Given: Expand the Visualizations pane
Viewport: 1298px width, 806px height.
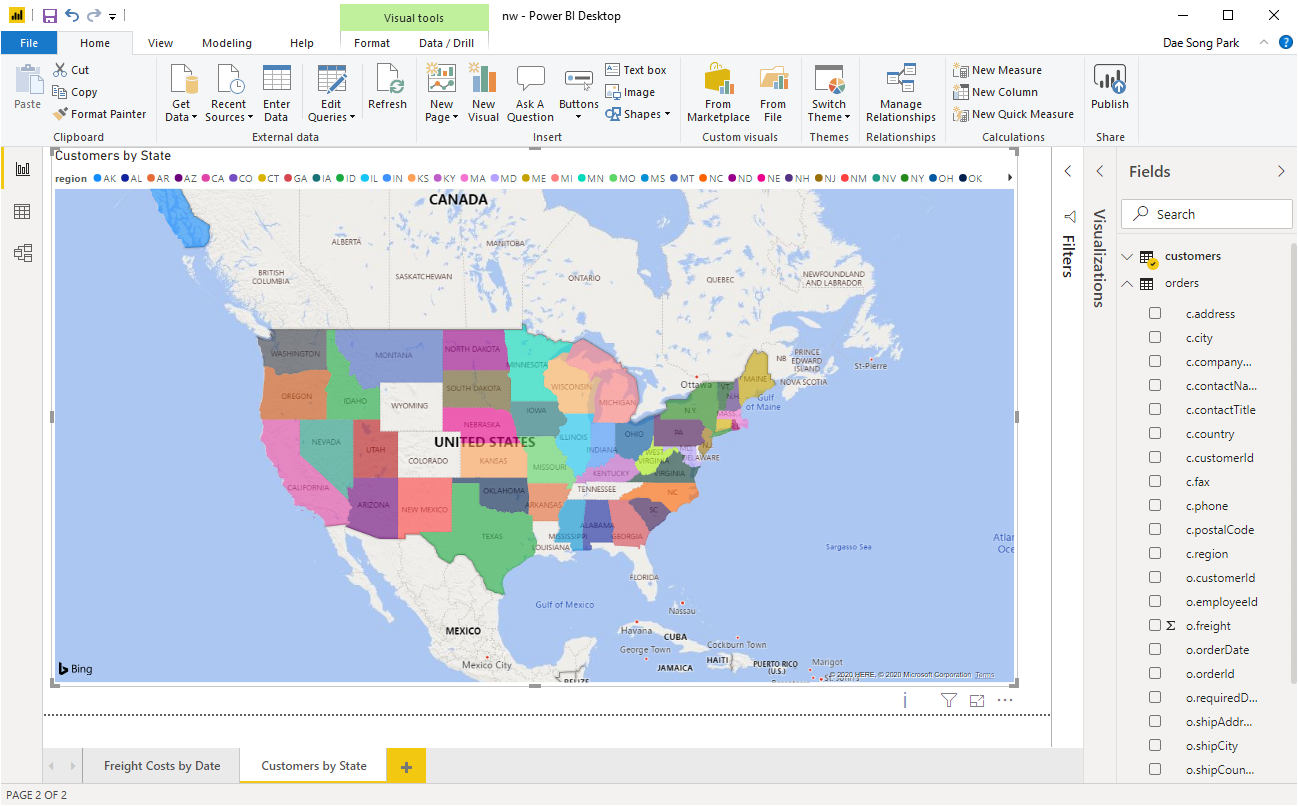Looking at the screenshot, I should [x=1099, y=171].
